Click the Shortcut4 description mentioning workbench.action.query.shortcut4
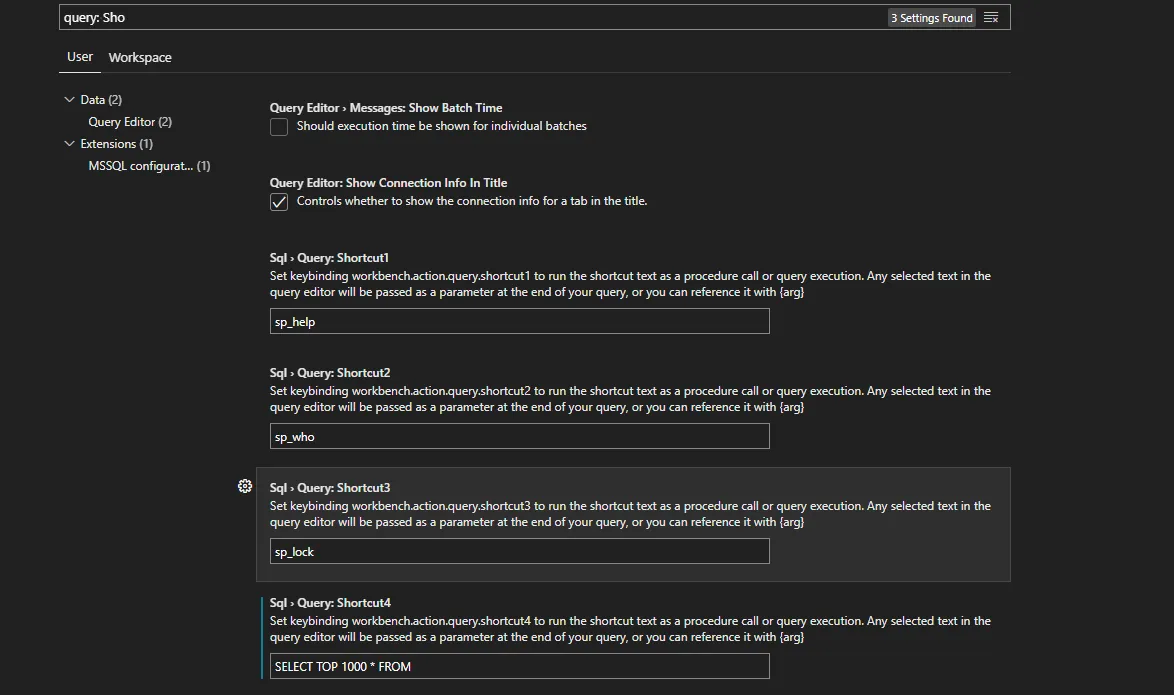This screenshot has height=695, width=1174. (x=630, y=629)
